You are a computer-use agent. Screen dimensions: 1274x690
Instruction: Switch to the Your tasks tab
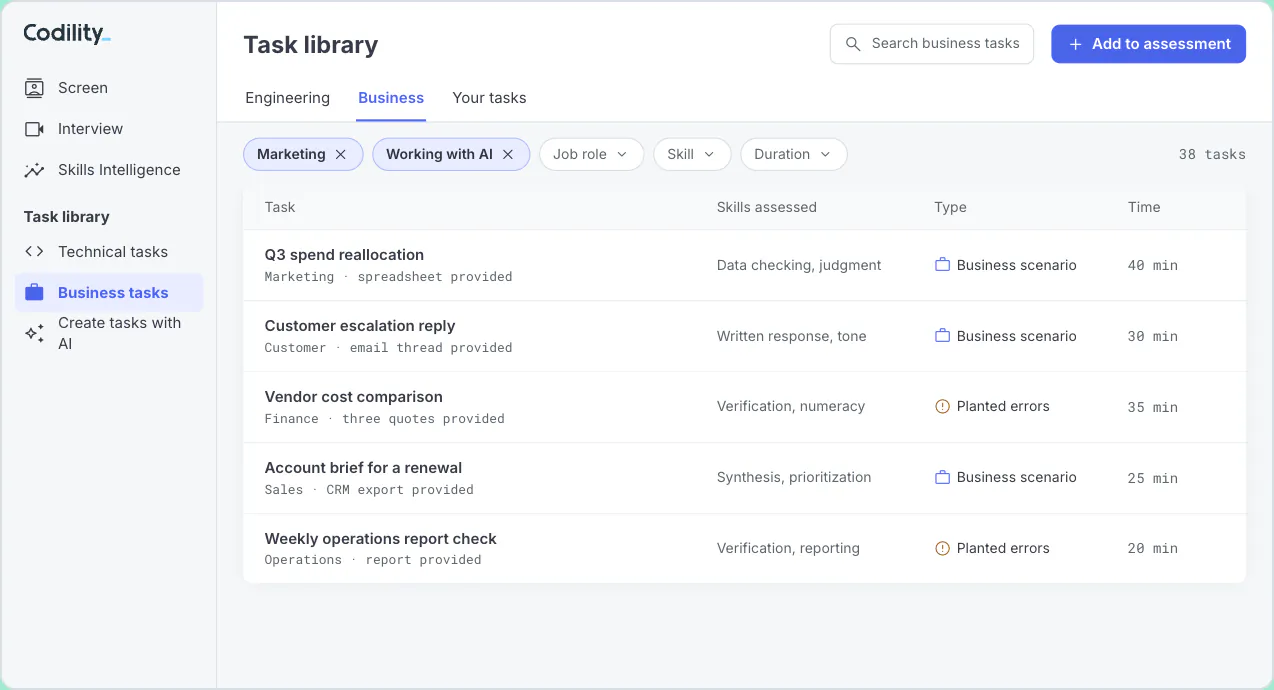489,98
